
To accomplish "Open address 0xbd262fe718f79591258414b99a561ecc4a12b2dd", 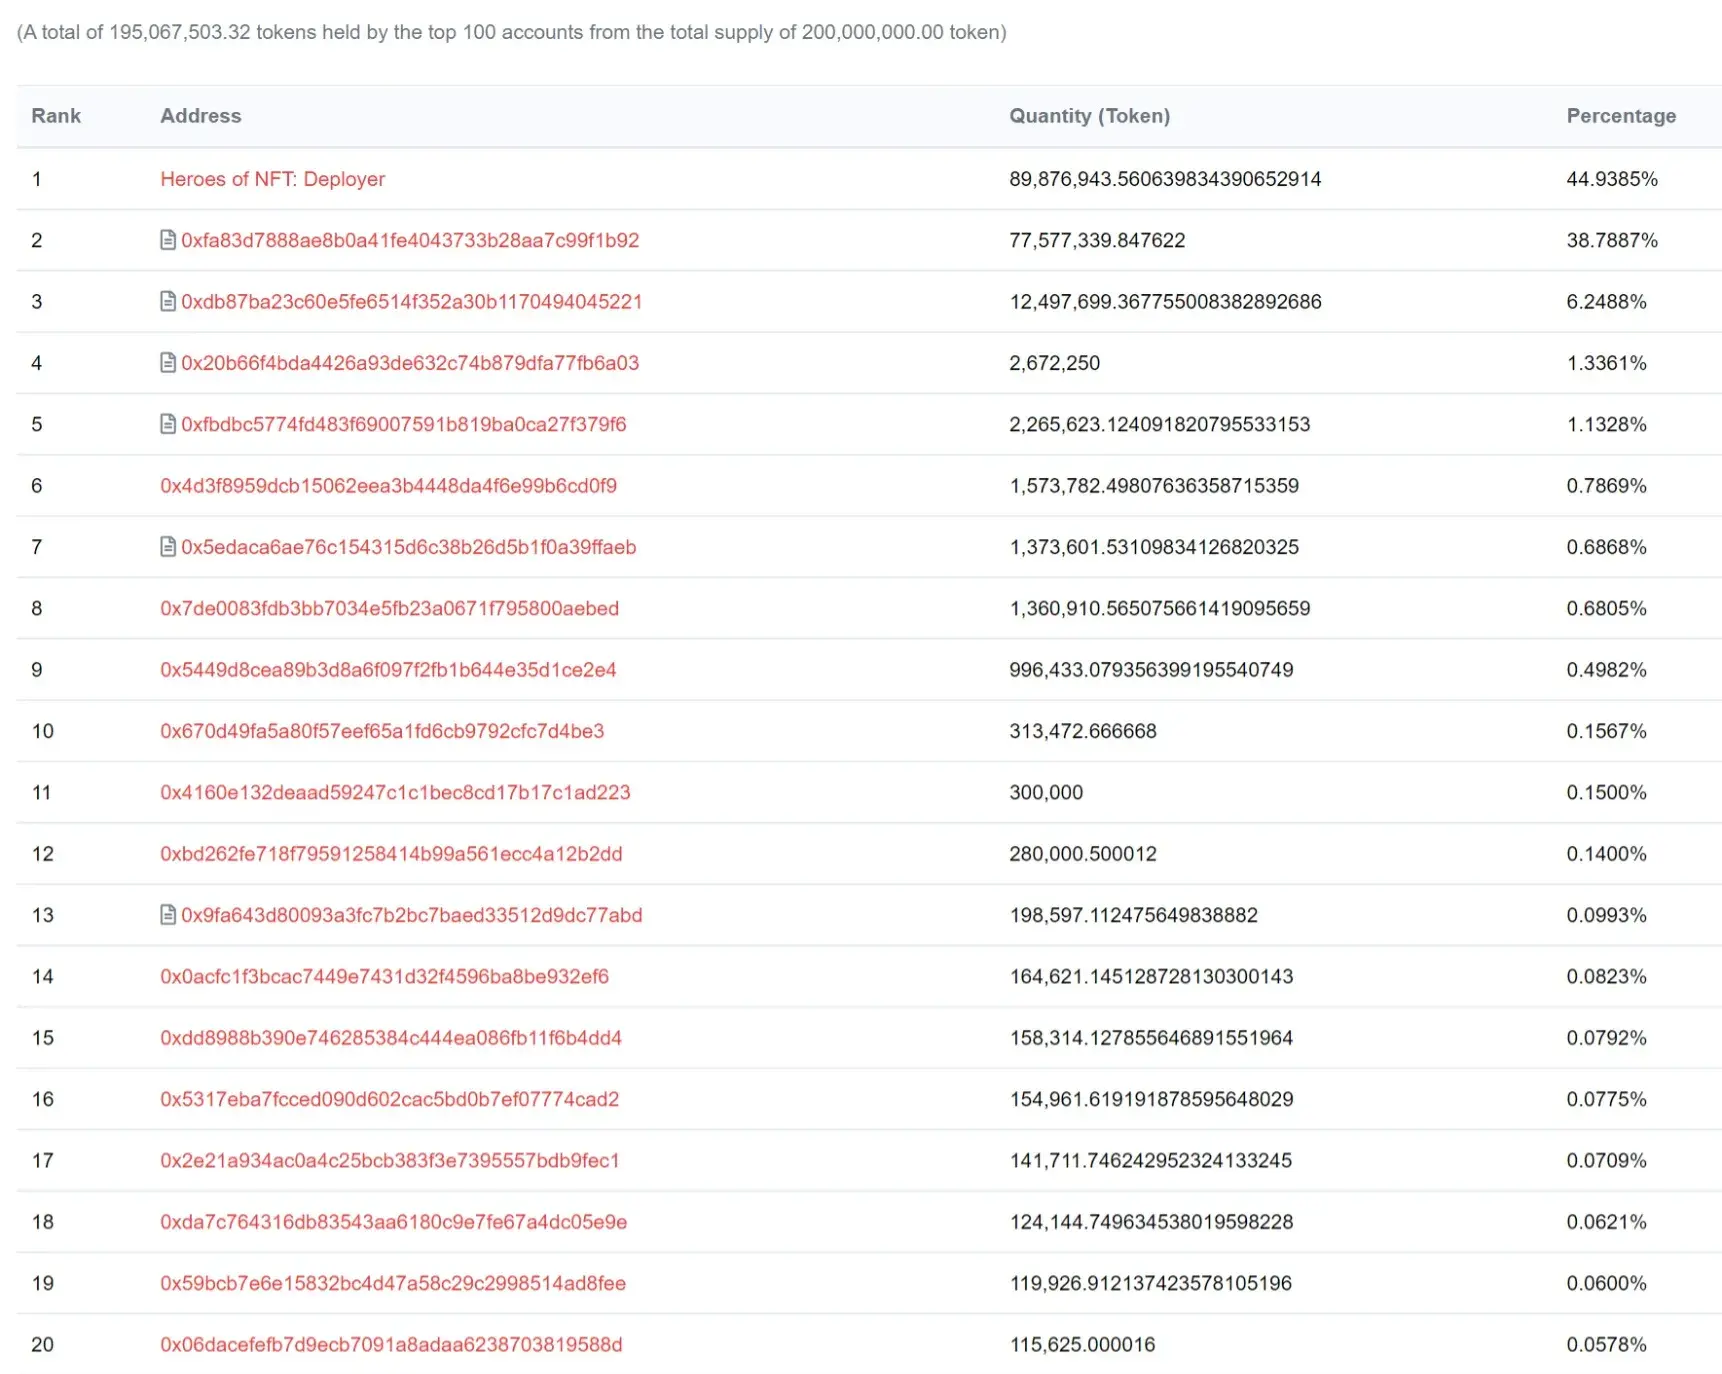I will click(x=391, y=854).
